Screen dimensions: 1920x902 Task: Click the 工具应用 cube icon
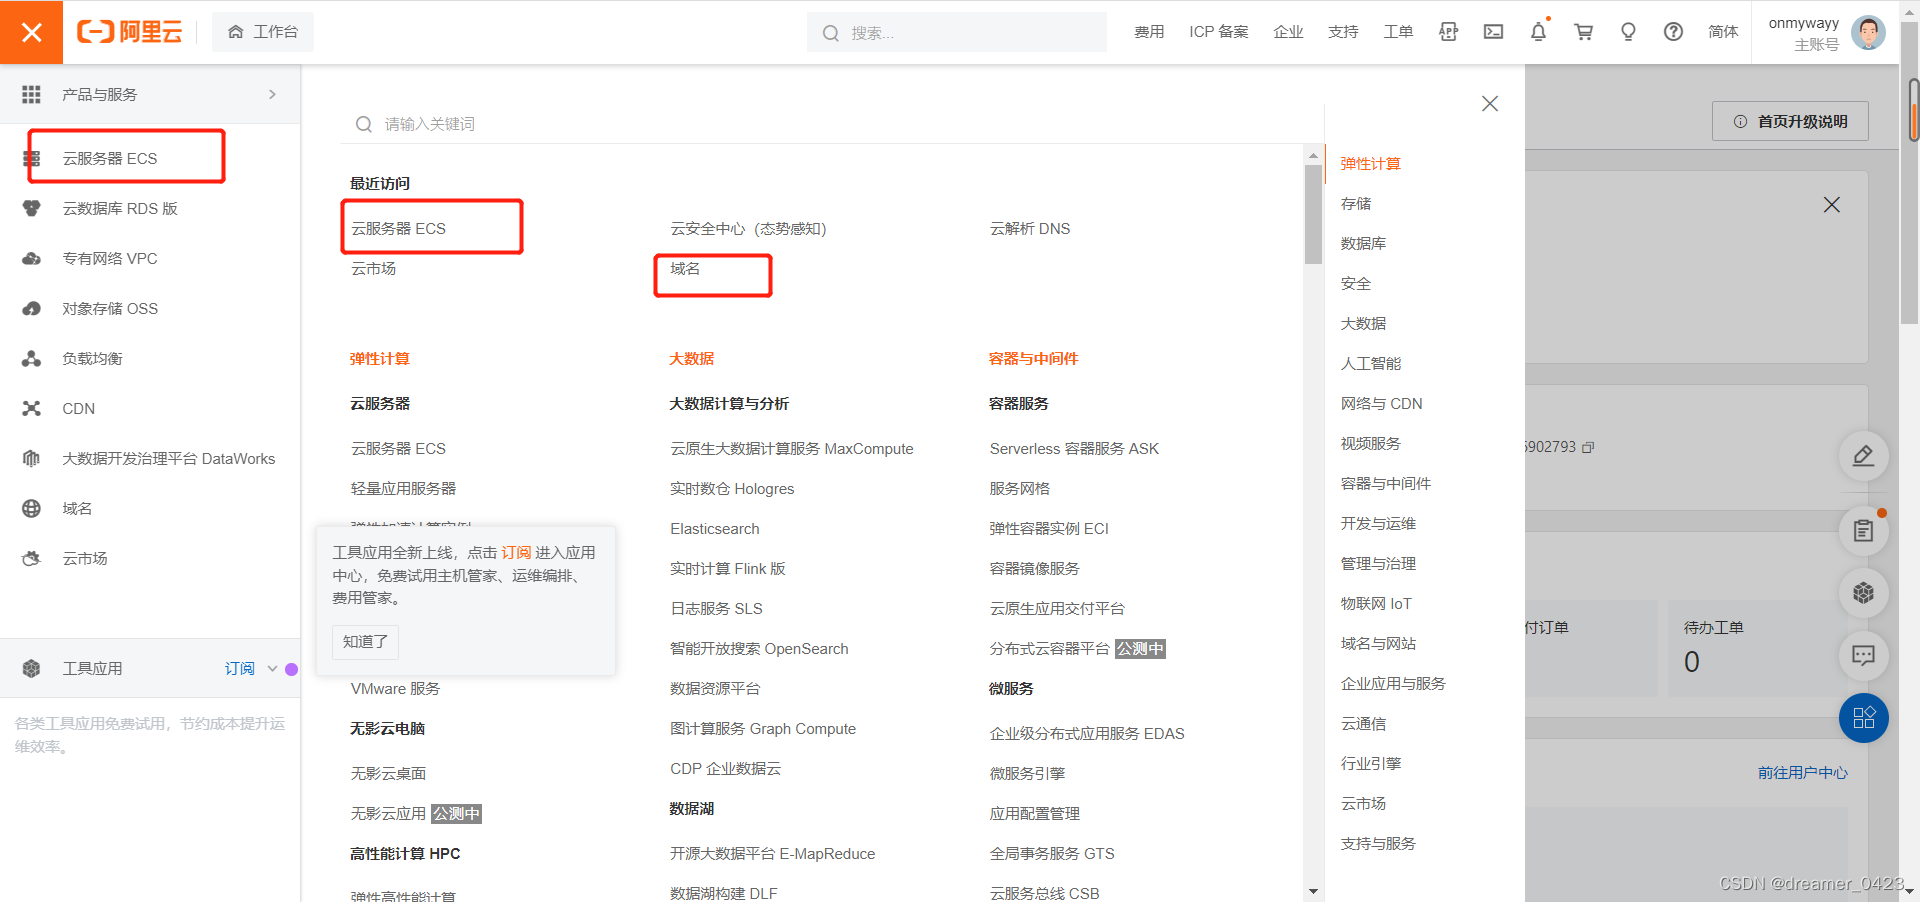pyautogui.click(x=32, y=668)
